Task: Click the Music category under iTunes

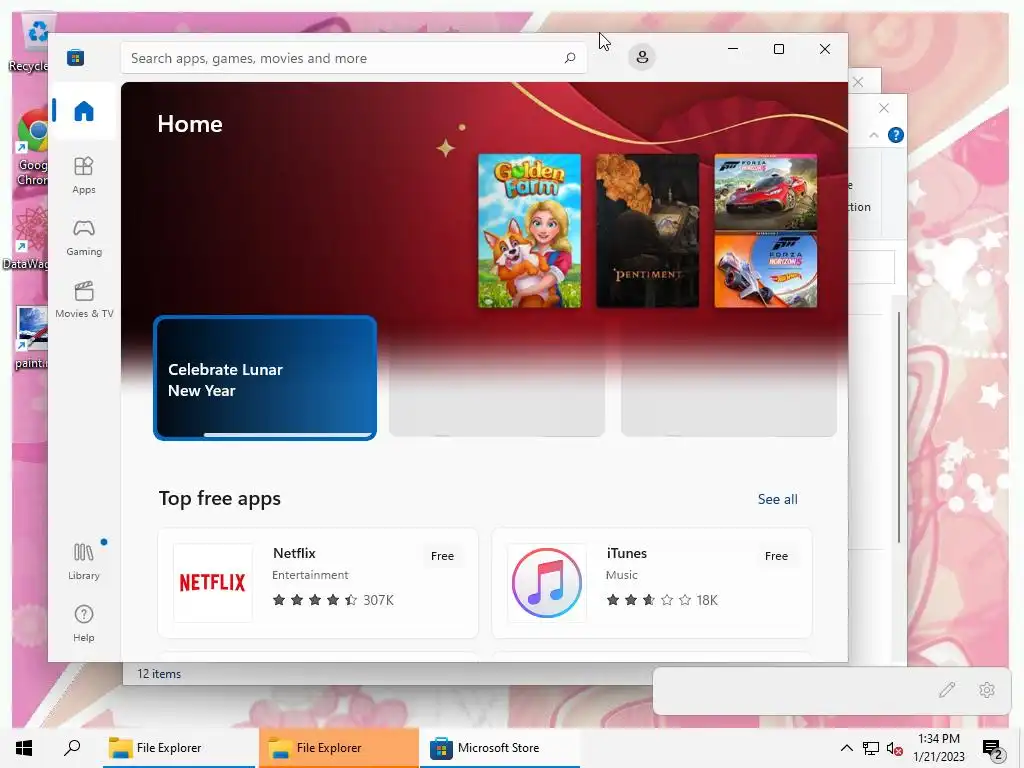Action: 622,575
